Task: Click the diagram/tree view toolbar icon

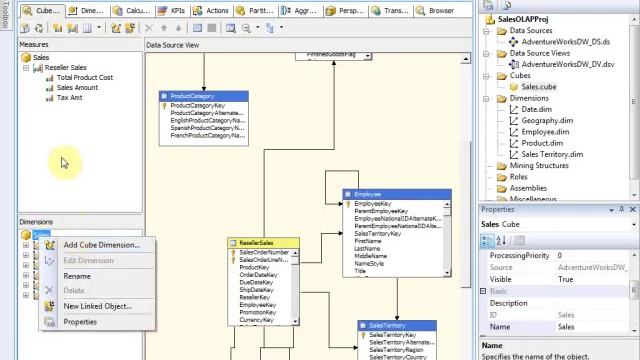Action: tap(270, 28)
